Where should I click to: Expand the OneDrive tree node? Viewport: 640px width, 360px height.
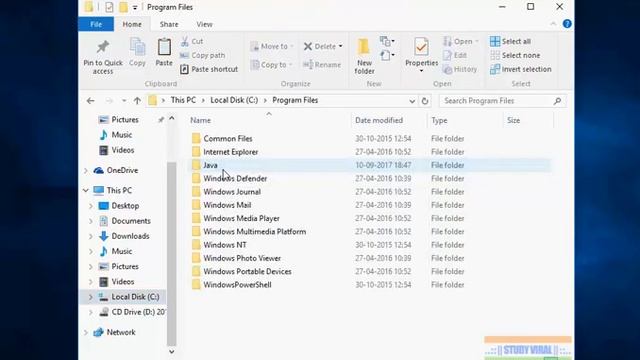[x=86, y=171]
